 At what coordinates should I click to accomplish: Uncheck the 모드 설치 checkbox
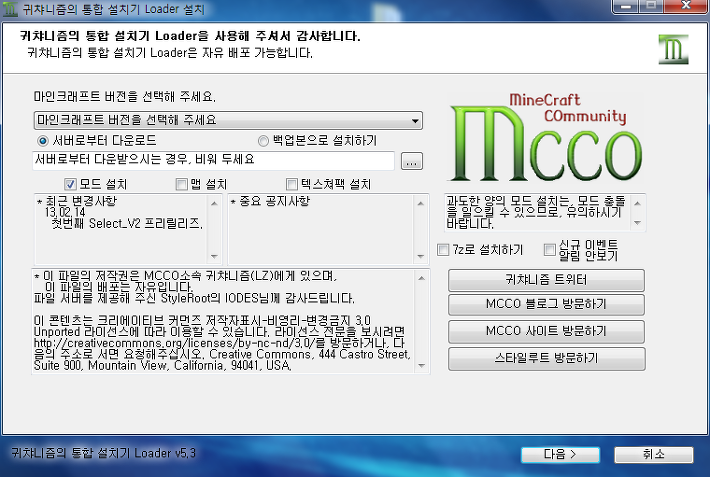(70, 184)
